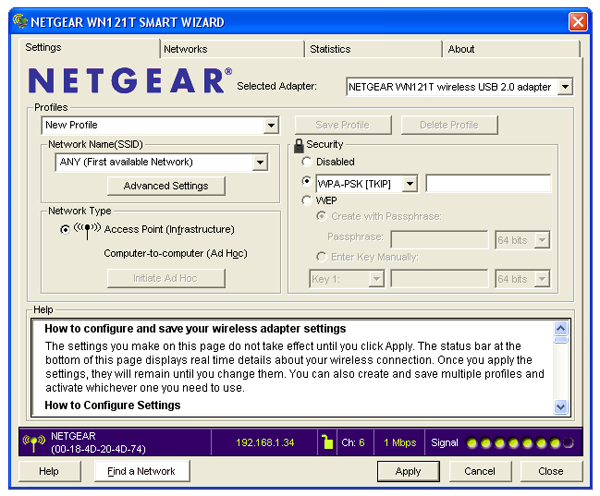Open the passphrase 64 bits dropdown

(542, 240)
